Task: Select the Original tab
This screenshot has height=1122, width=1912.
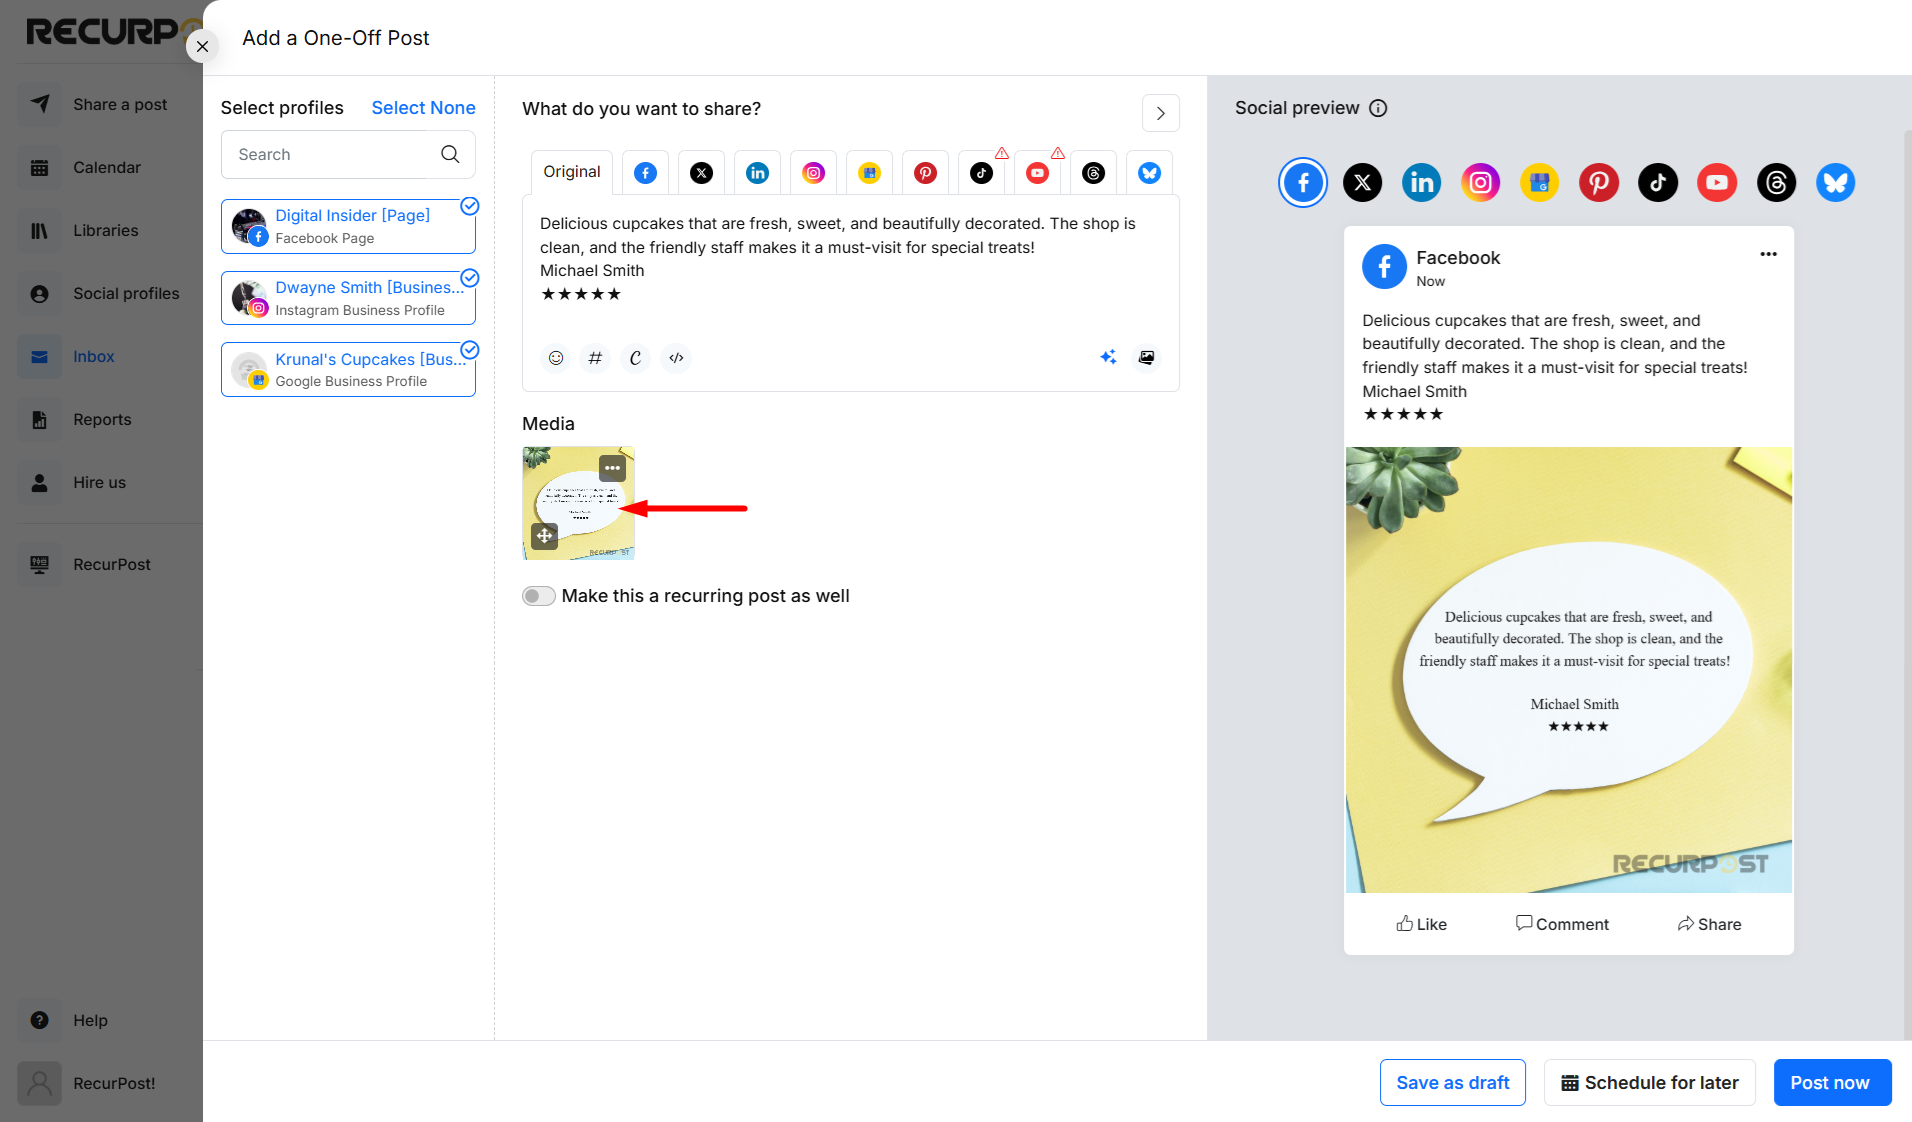Action: click(x=572, y=172)
